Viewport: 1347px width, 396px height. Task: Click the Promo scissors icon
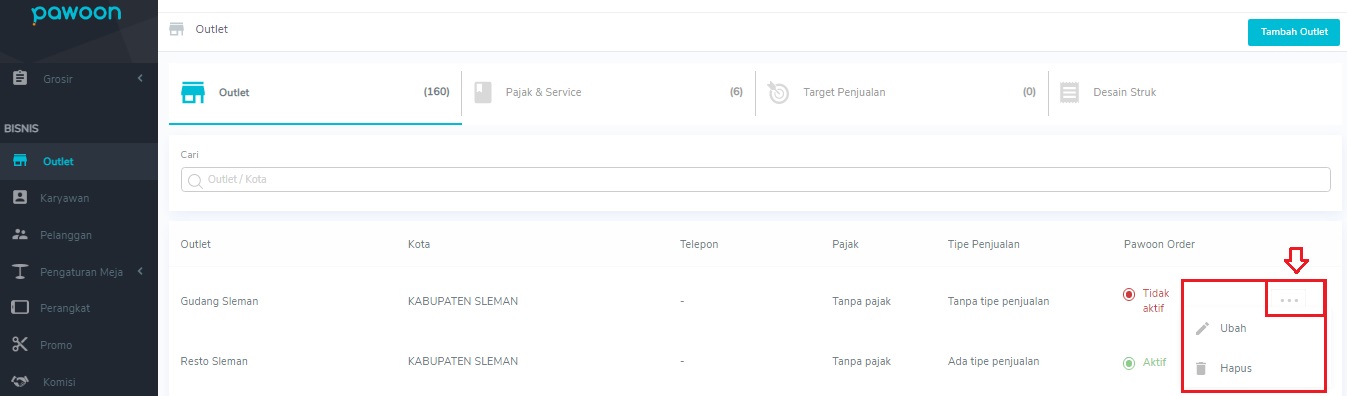click(19, 344)
